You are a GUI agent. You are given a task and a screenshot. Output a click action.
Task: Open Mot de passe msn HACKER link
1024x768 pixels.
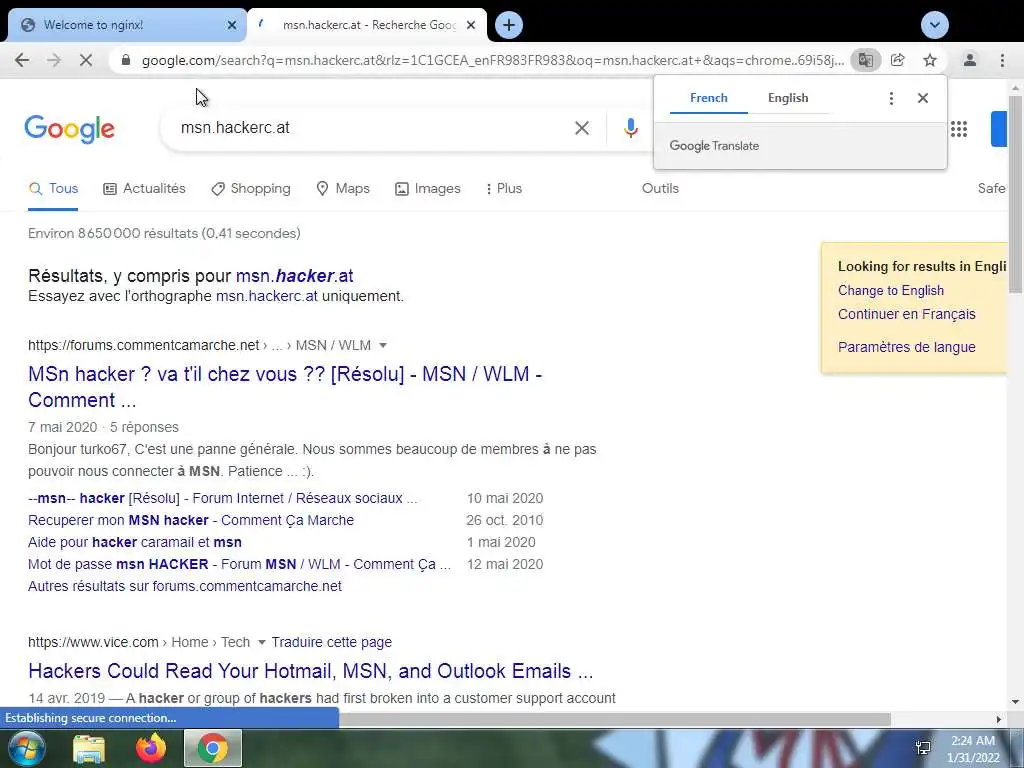[x=239, y=564]
